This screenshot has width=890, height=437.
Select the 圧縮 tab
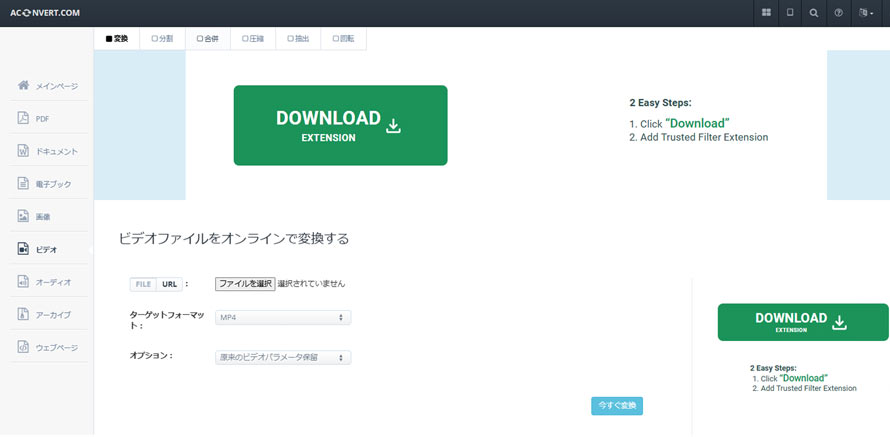tap(252, 39)
